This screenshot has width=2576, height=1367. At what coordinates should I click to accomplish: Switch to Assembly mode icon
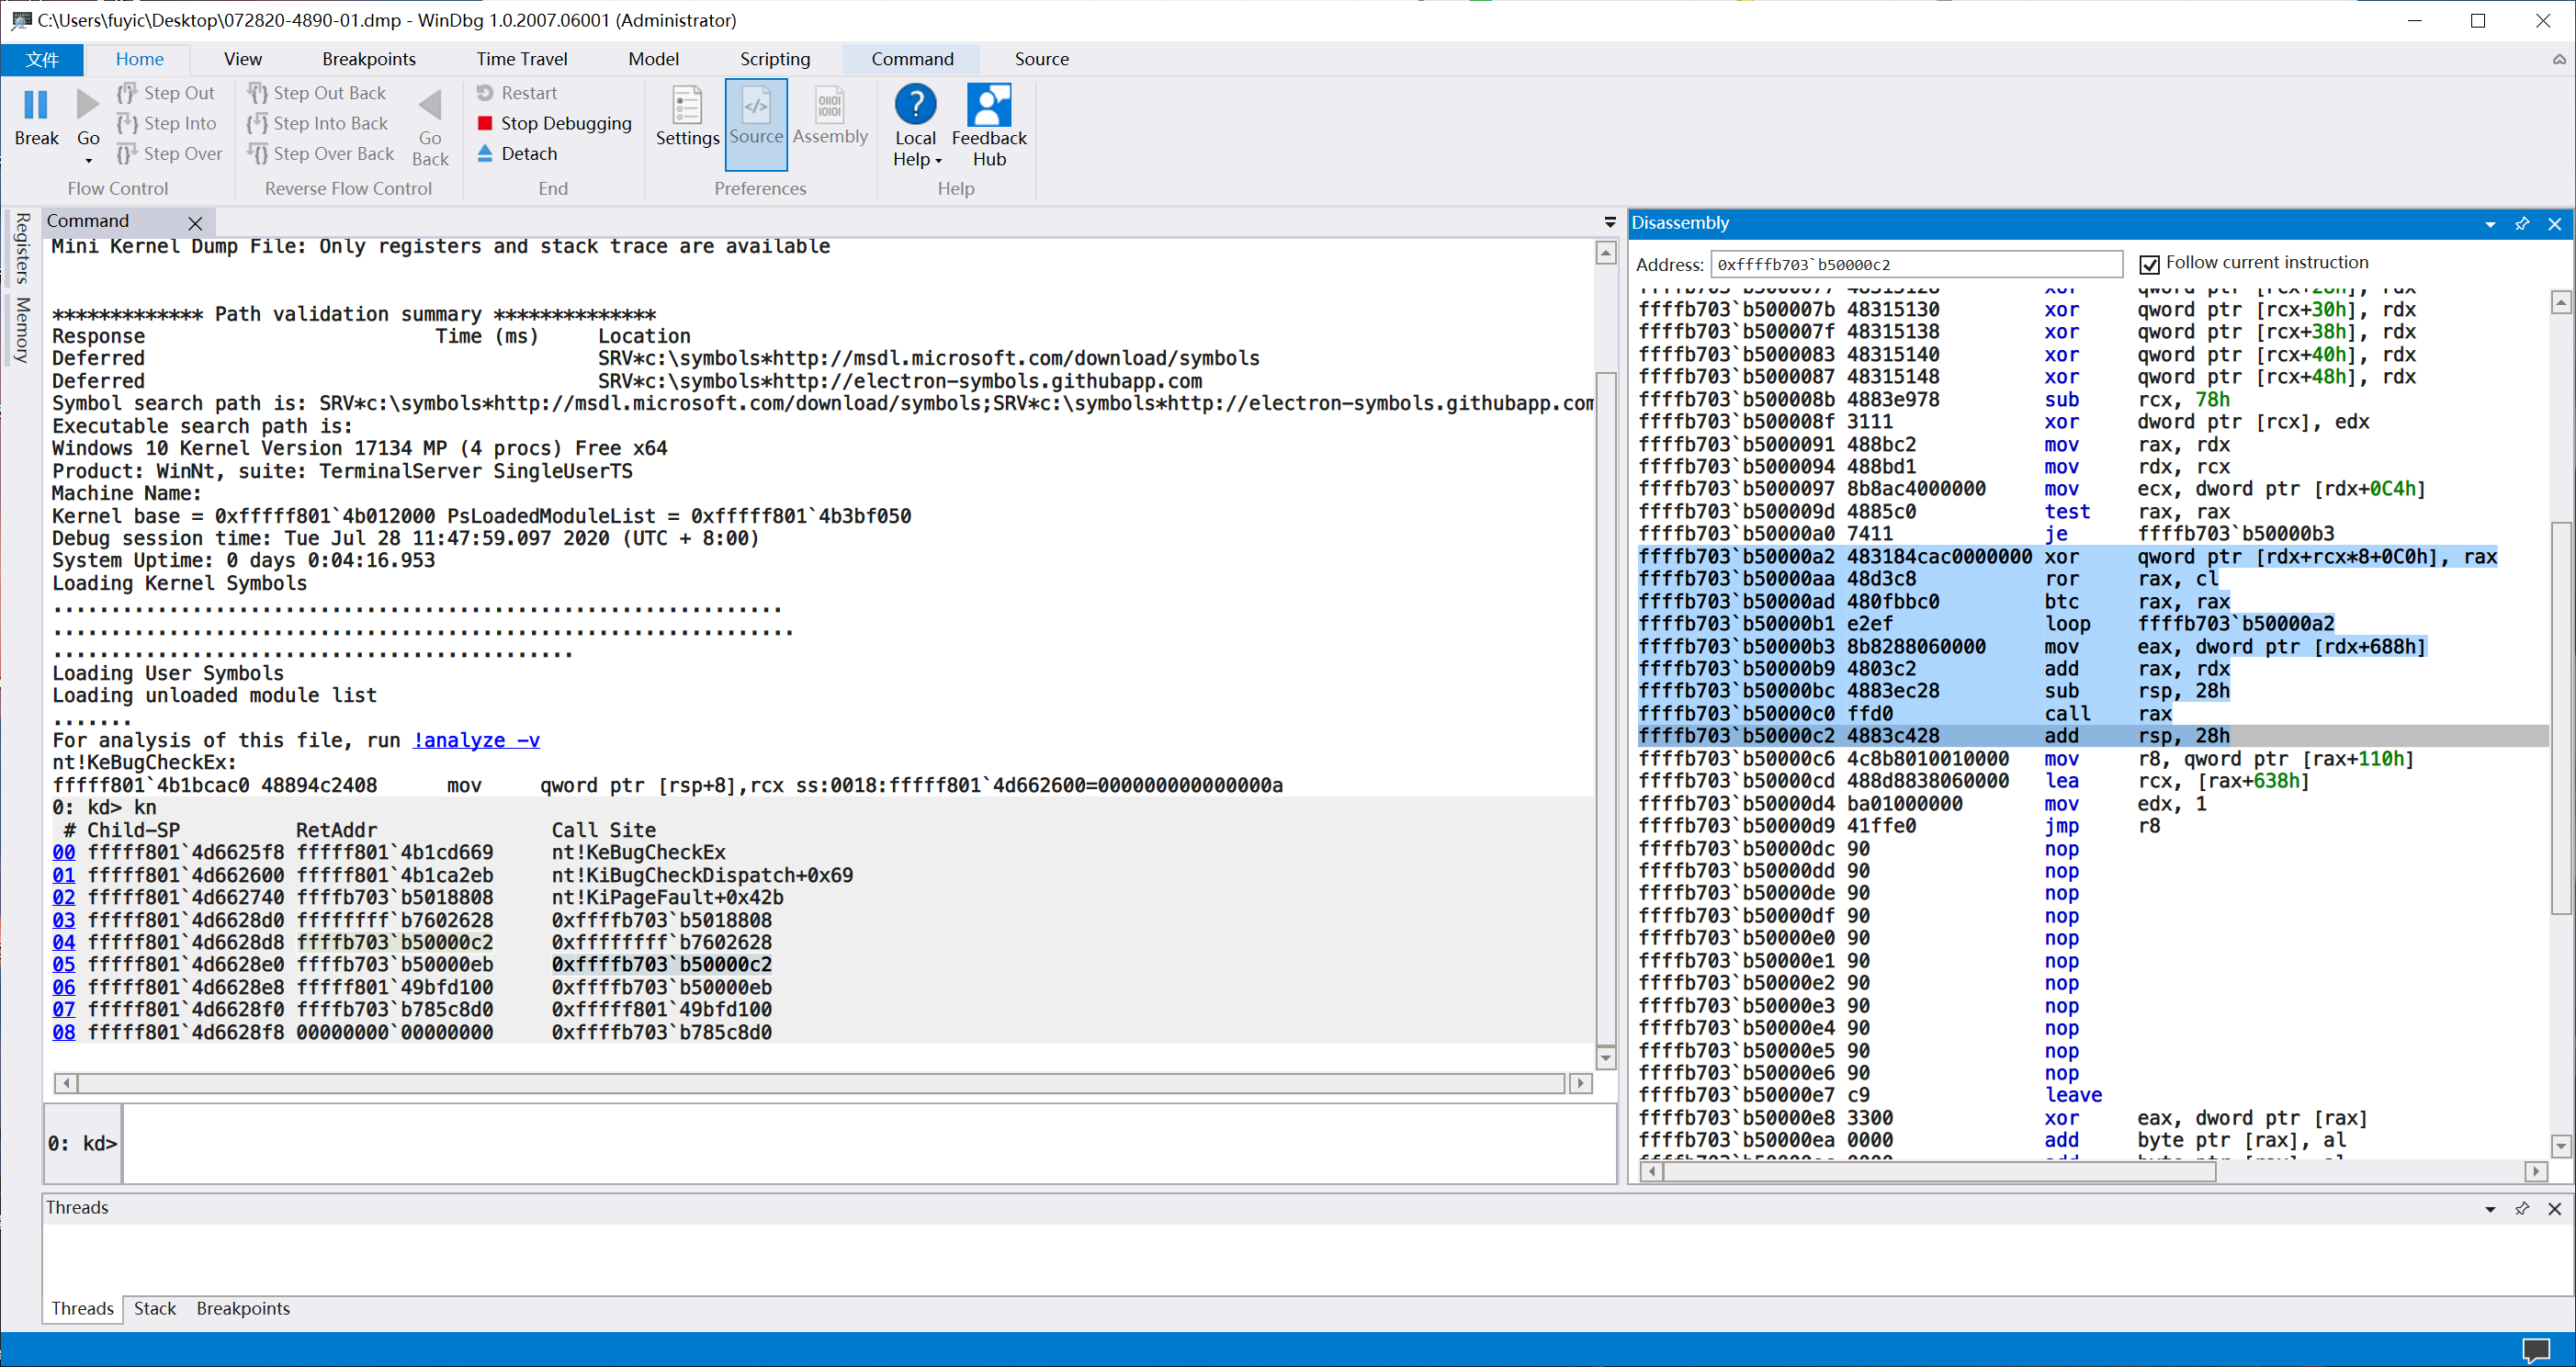[829, 105]
